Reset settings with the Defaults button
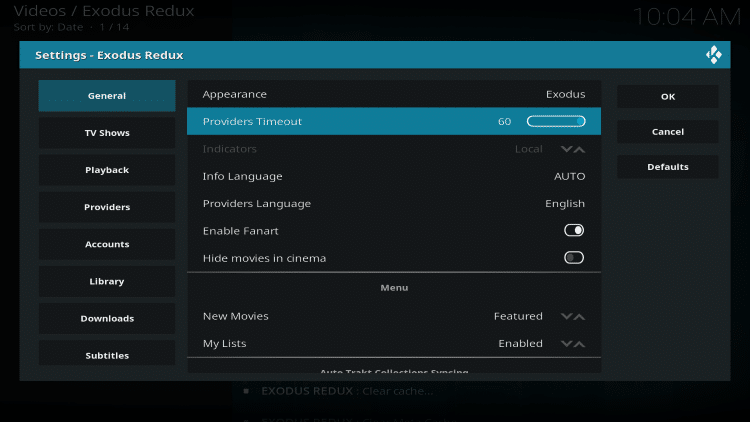This screenshot has width=750, height=422. pyautogui.click(x=667, y=167)
